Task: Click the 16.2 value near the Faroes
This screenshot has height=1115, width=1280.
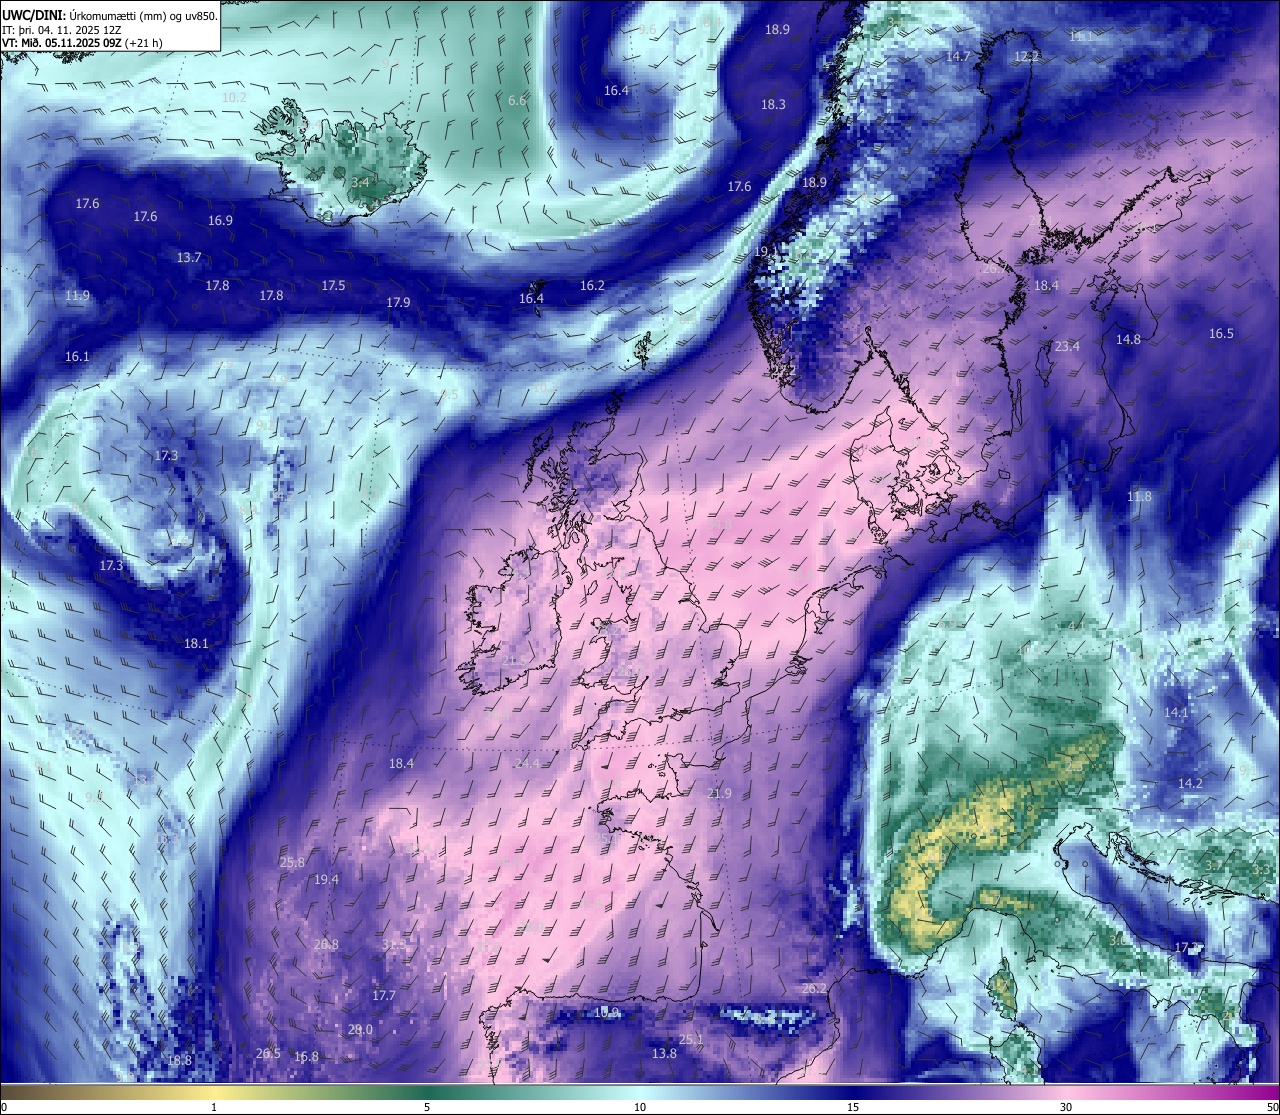Action: pyautogui.click(x=592, y=285)
